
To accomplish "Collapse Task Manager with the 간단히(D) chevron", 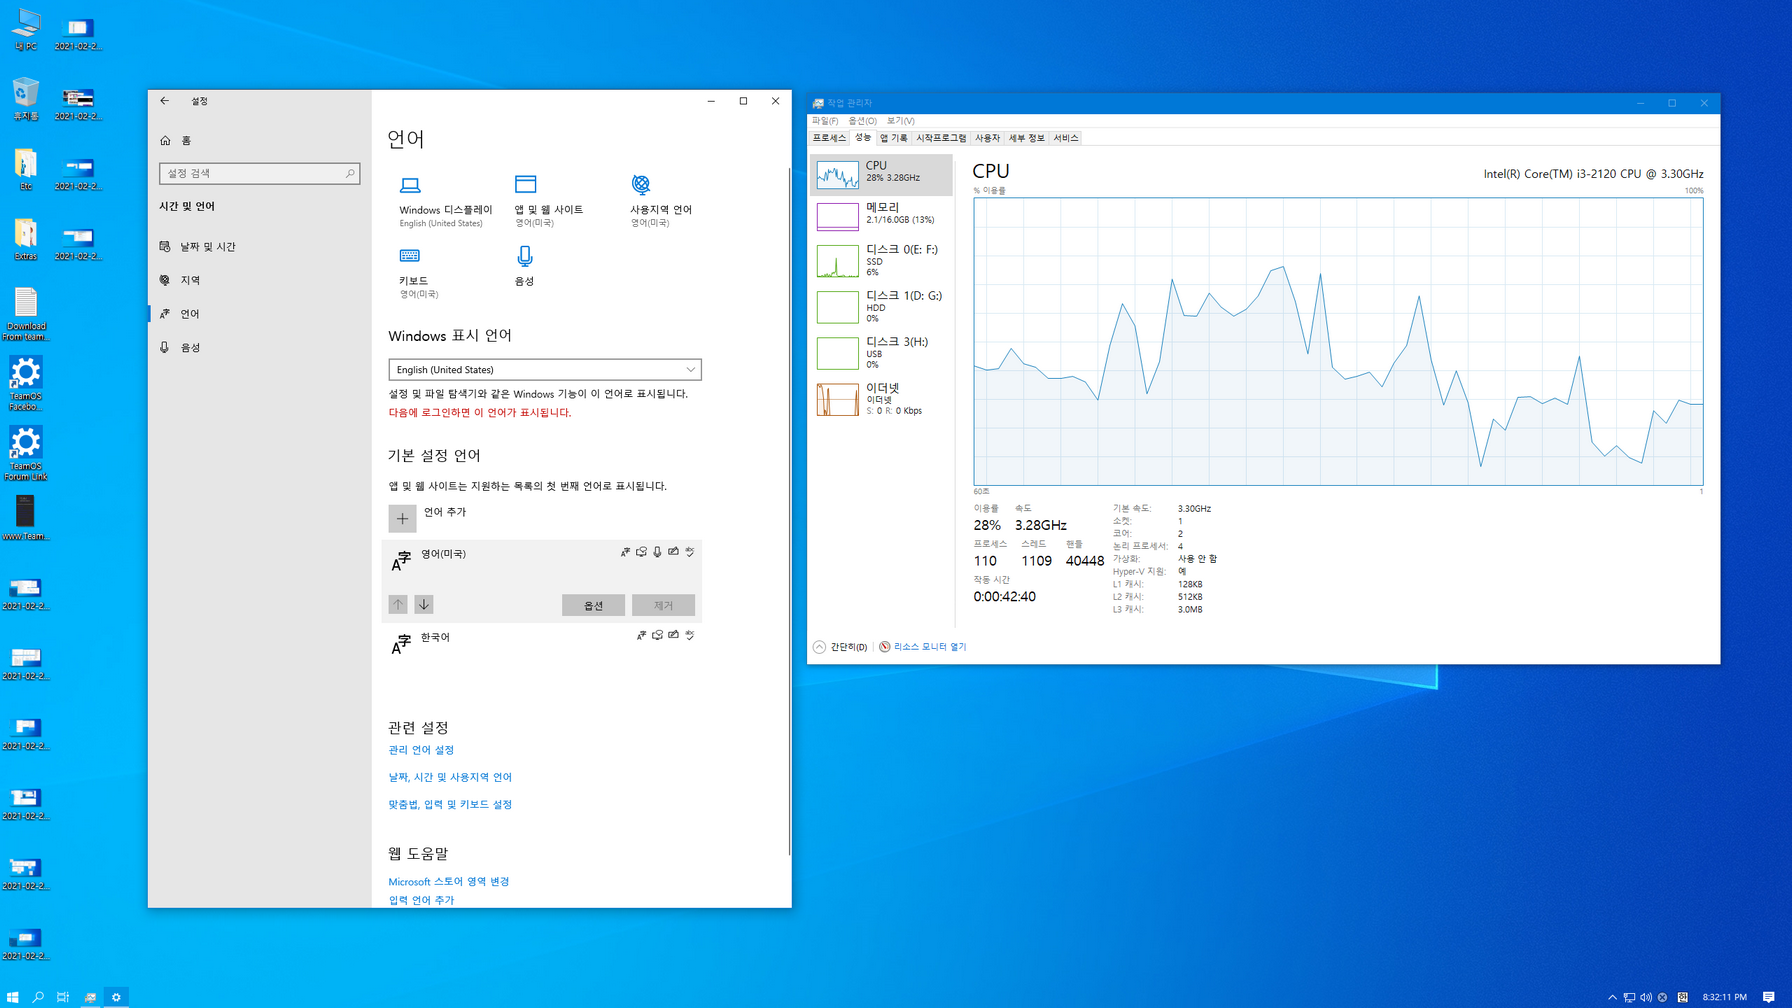I will coord(820,647).
